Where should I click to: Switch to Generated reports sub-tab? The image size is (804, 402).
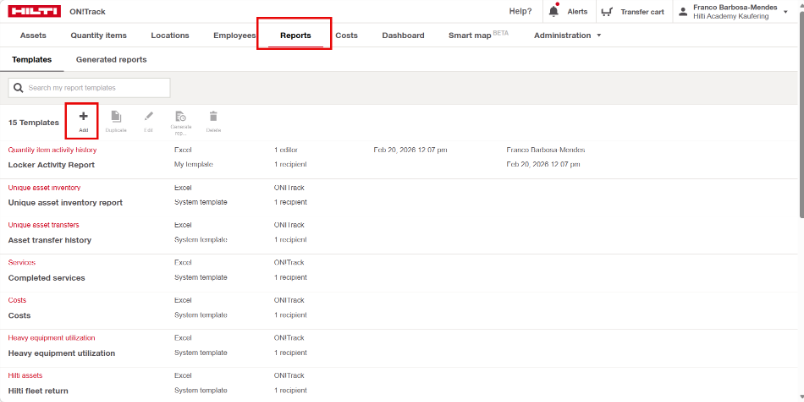pyautogui.click(x=111, y=59)
